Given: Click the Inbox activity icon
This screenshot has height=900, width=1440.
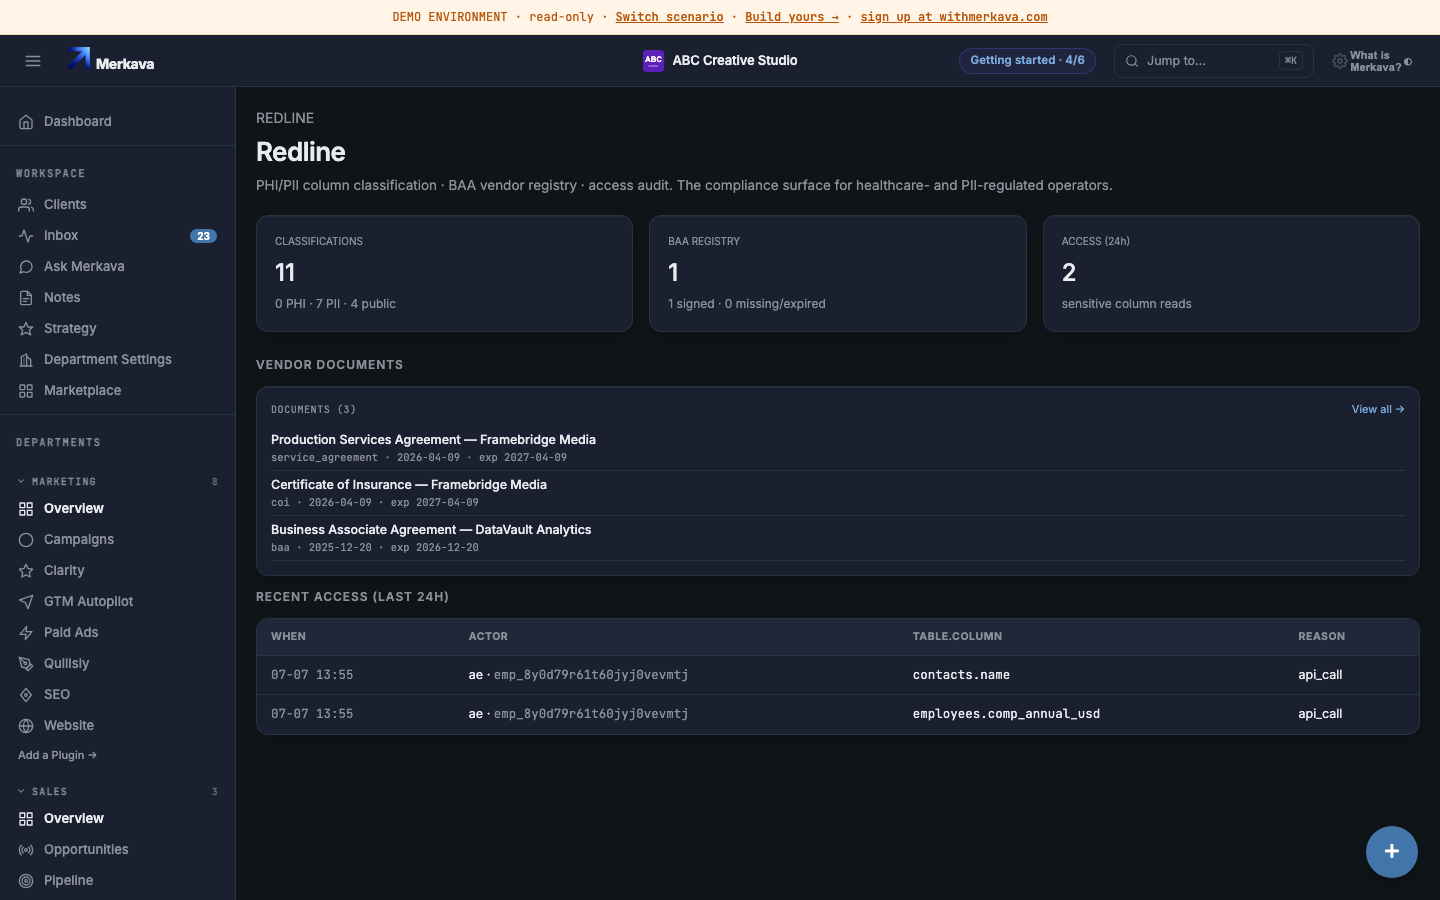Looking at the screenshot, I should pos(26,236).
